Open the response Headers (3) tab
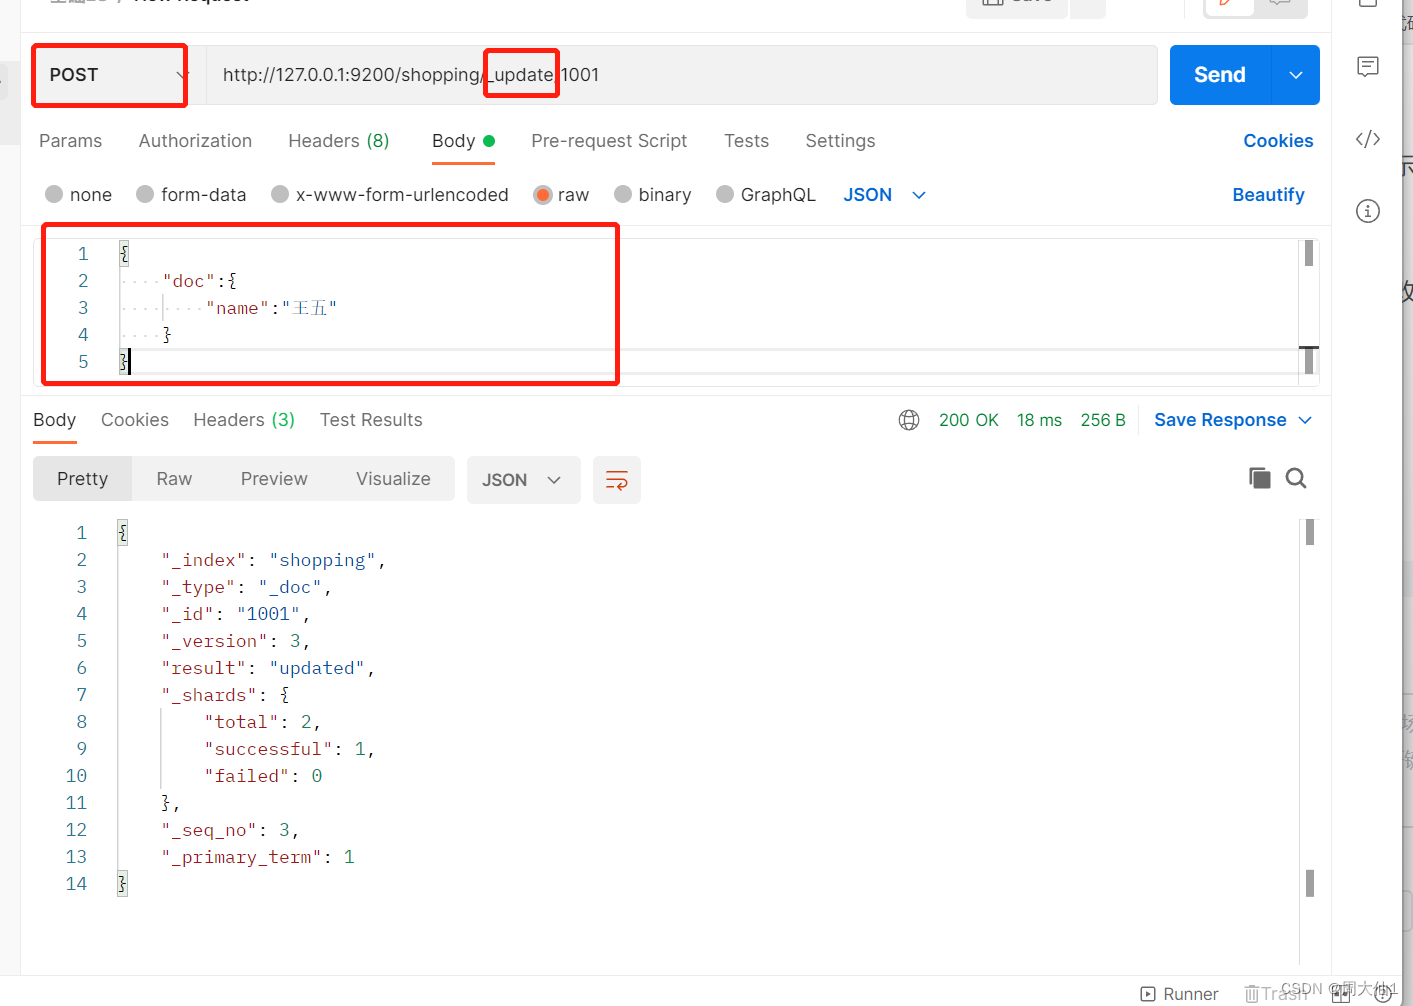1413x1006 pixels. [x=244, y=420]
